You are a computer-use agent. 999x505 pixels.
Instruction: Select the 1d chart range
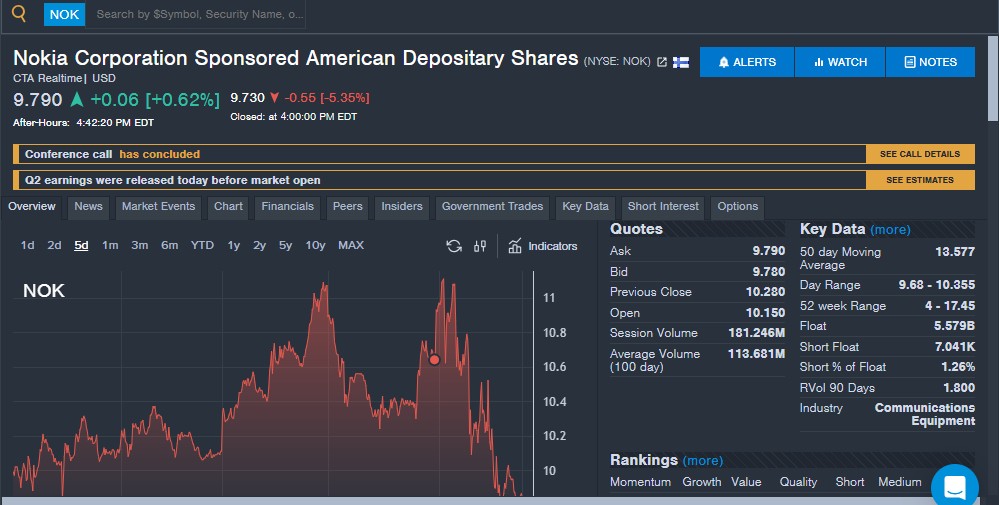[27, 245]
